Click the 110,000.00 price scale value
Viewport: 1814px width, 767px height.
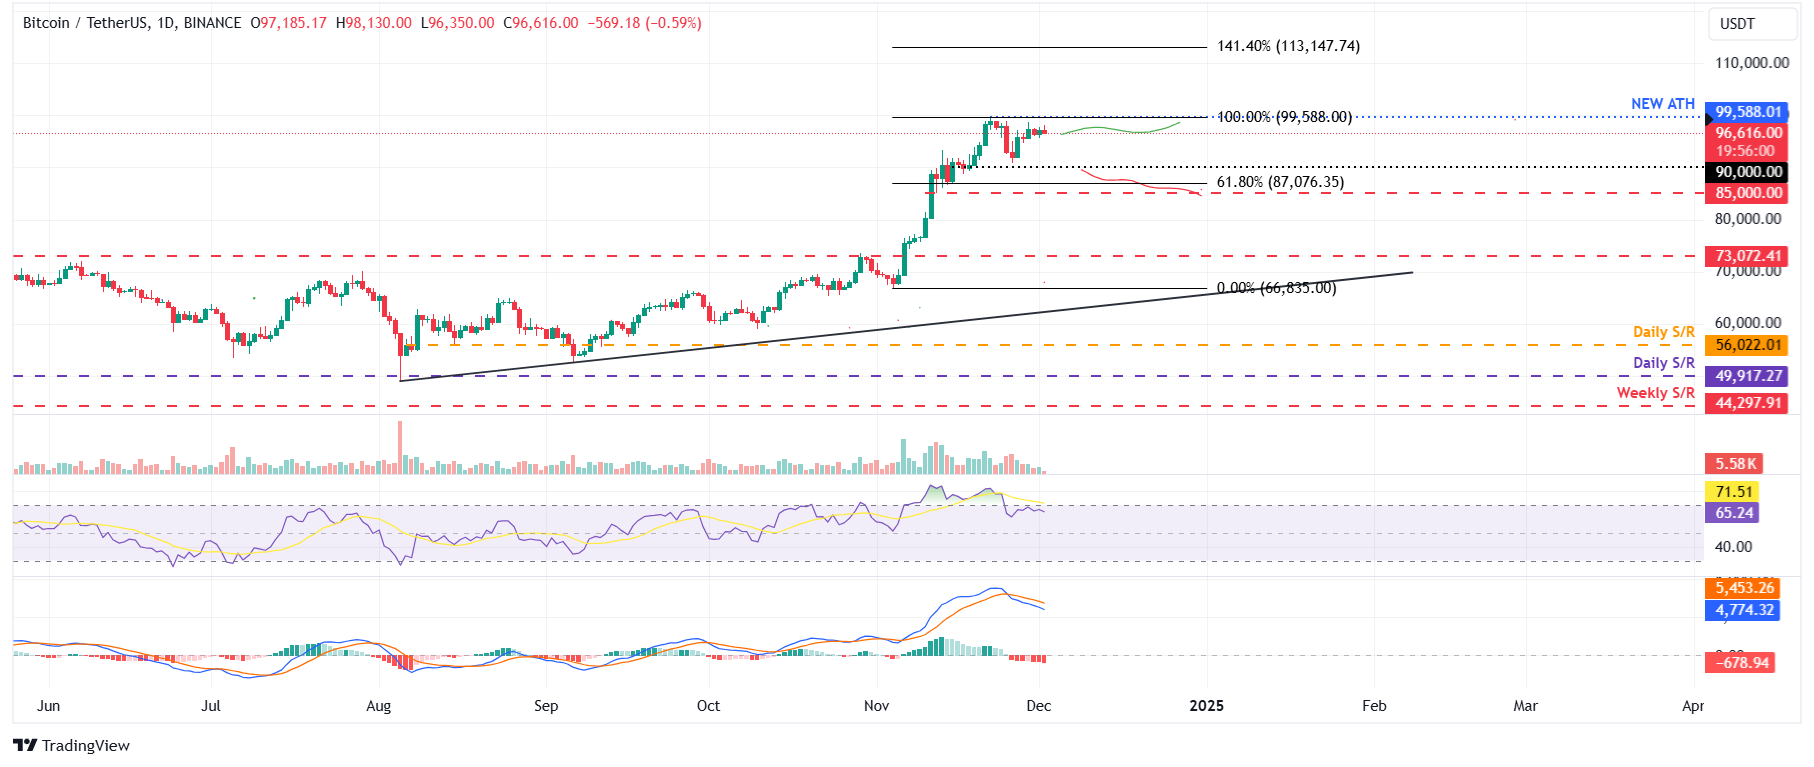pos(1752,63)
